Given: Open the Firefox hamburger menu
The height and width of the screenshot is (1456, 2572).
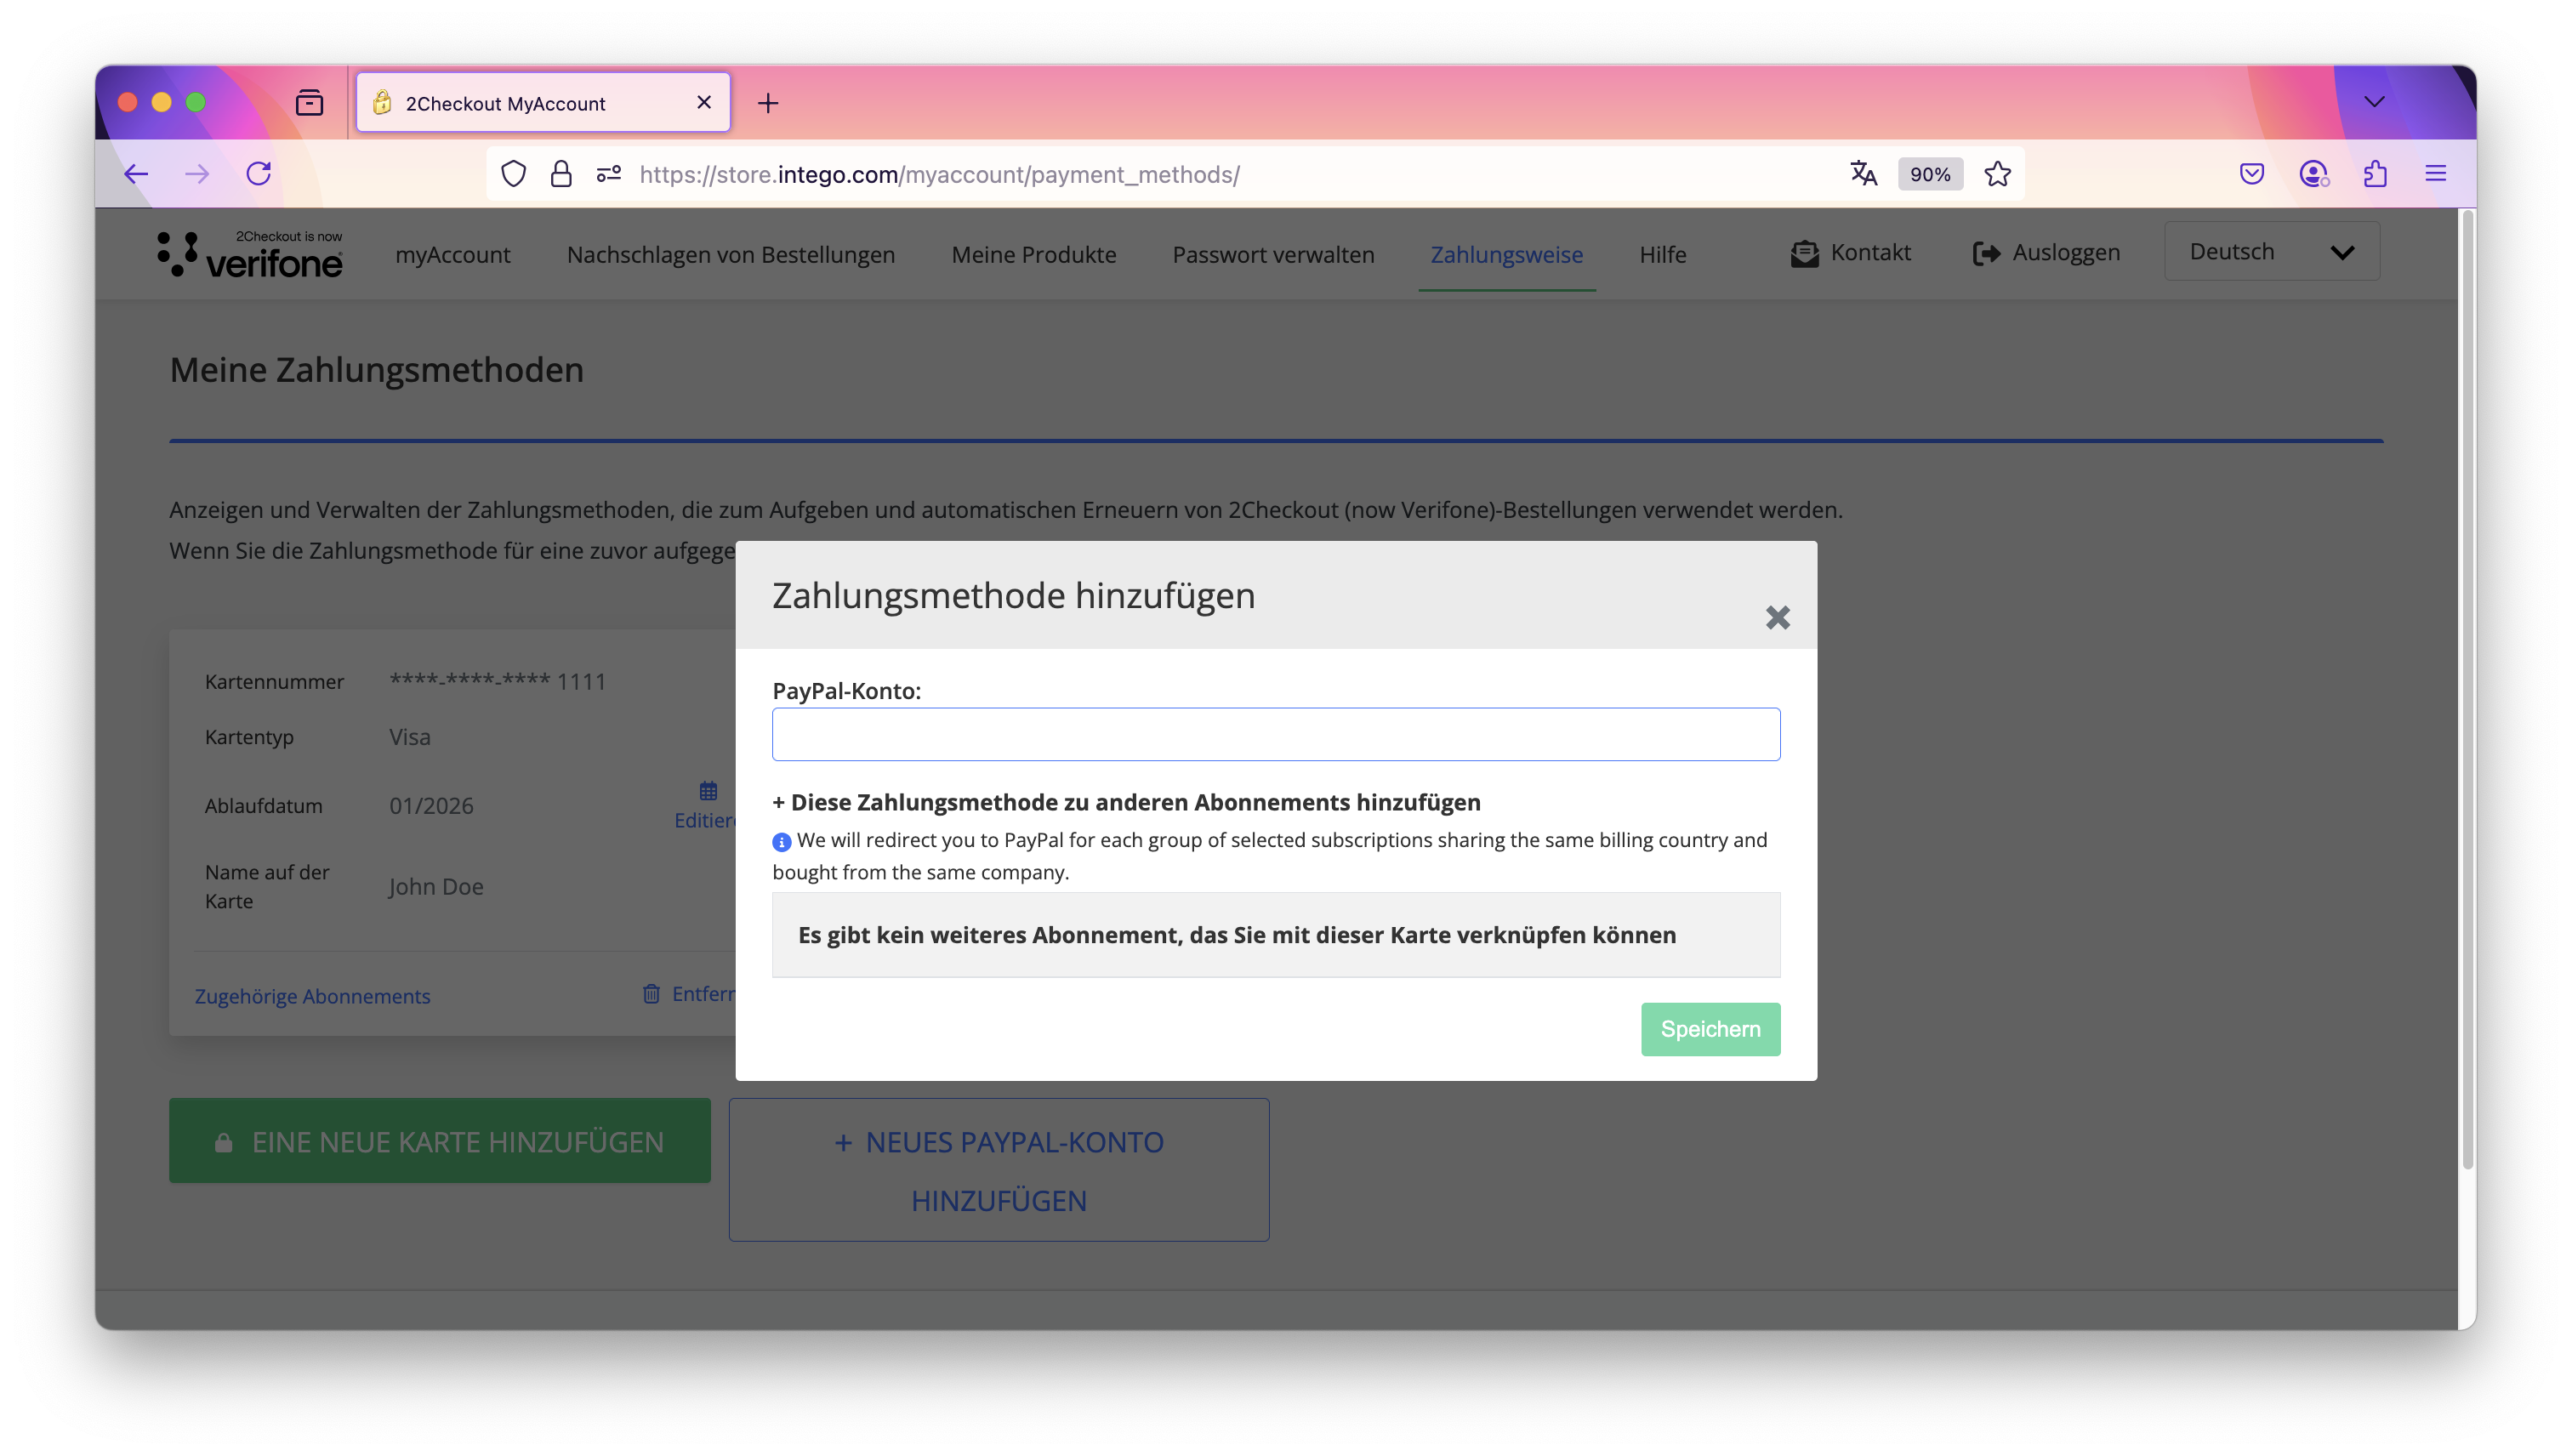Looking at the screenshot, I should pos(2435,174).
